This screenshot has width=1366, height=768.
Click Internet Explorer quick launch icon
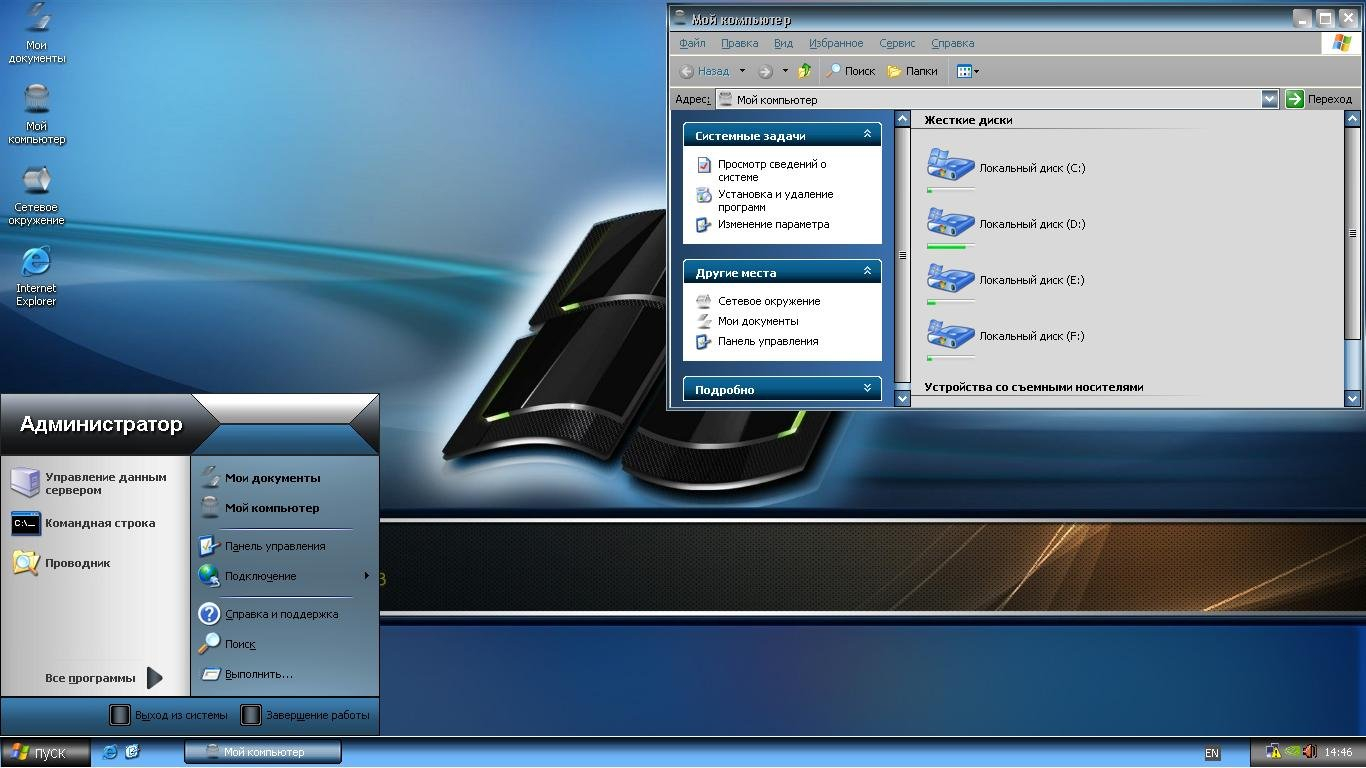coord(110,752)
